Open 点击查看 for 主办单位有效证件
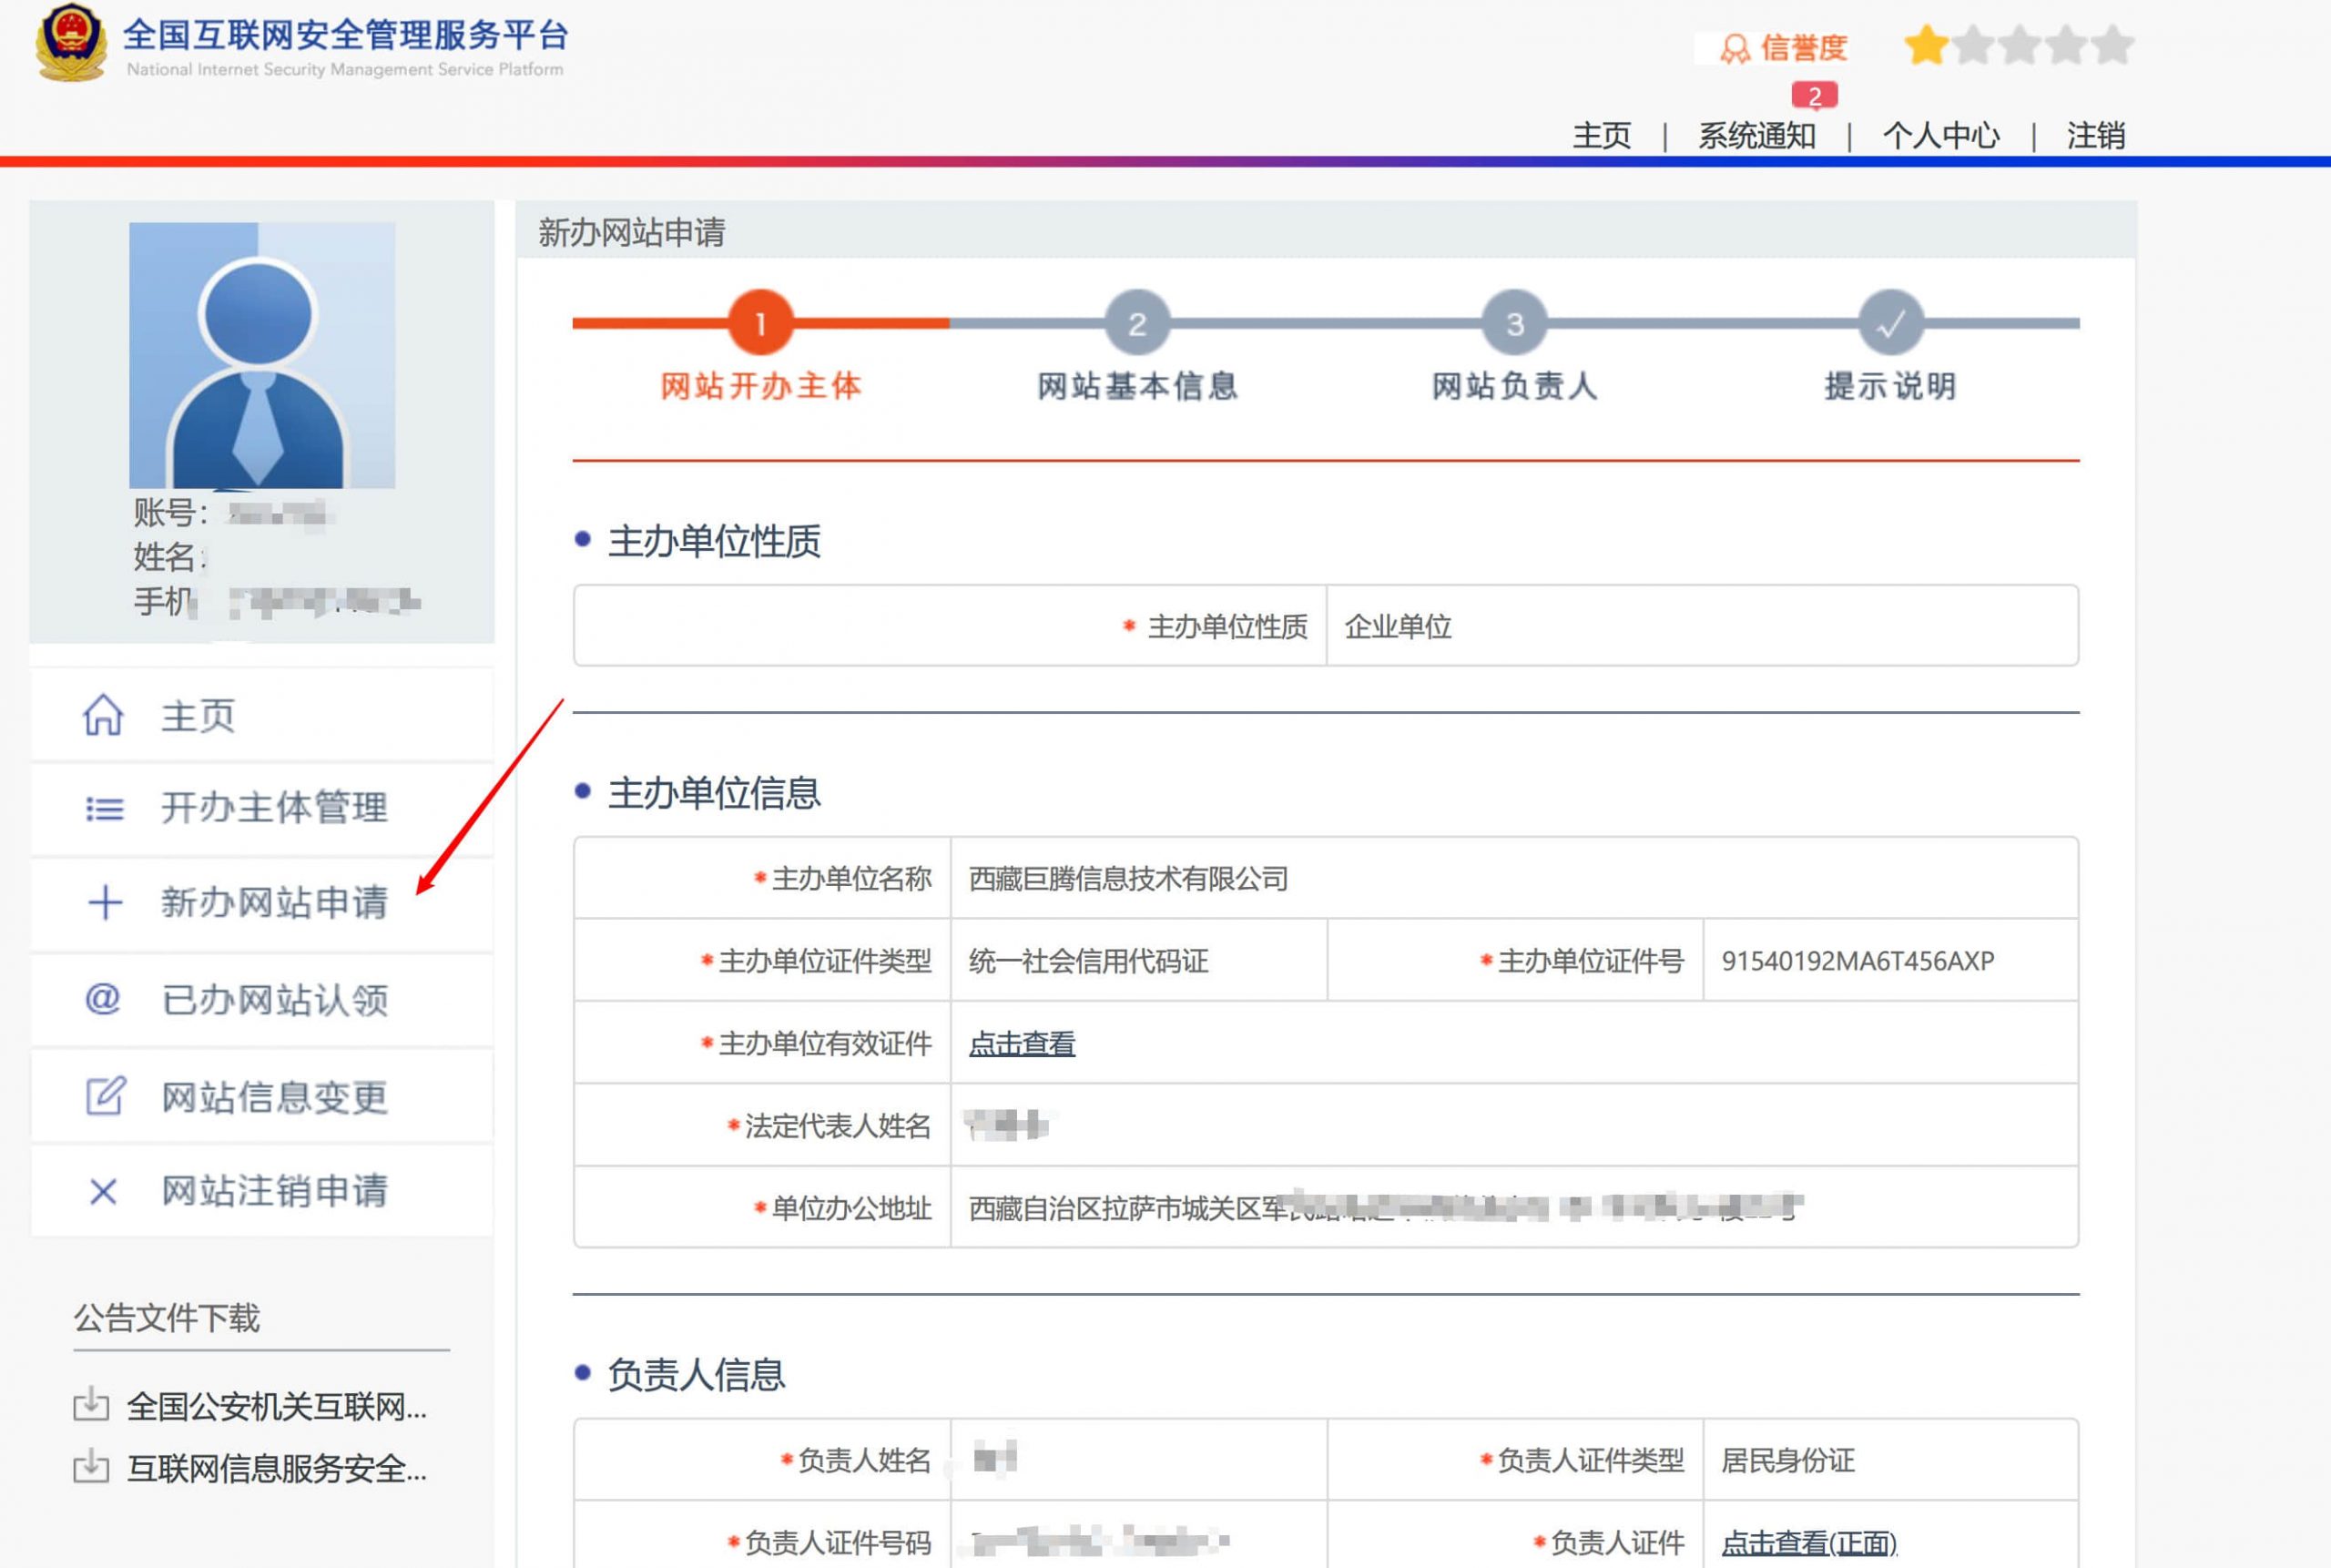 1019,1044
